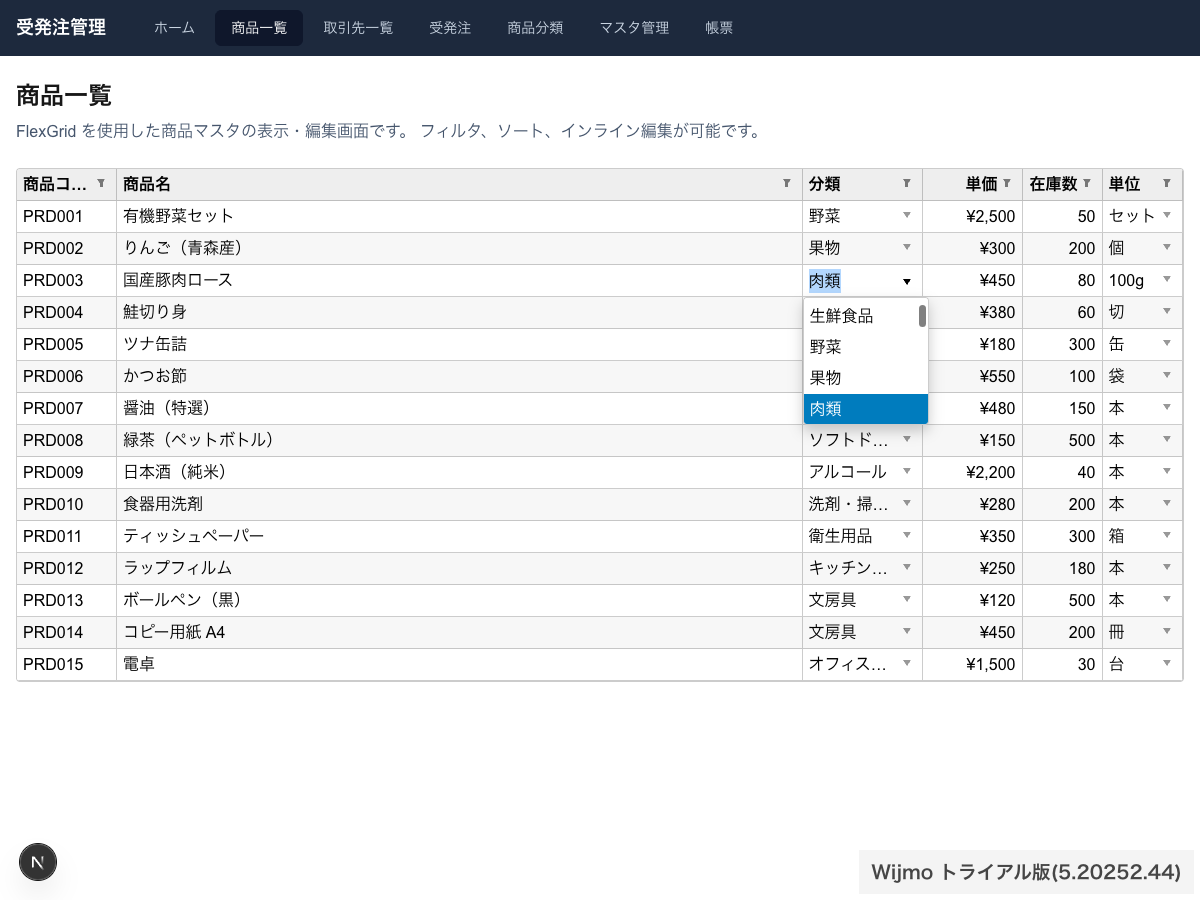Screen dimensions: 1200x900
Task: Open the 帳票 section
Action: coord(719,28)
